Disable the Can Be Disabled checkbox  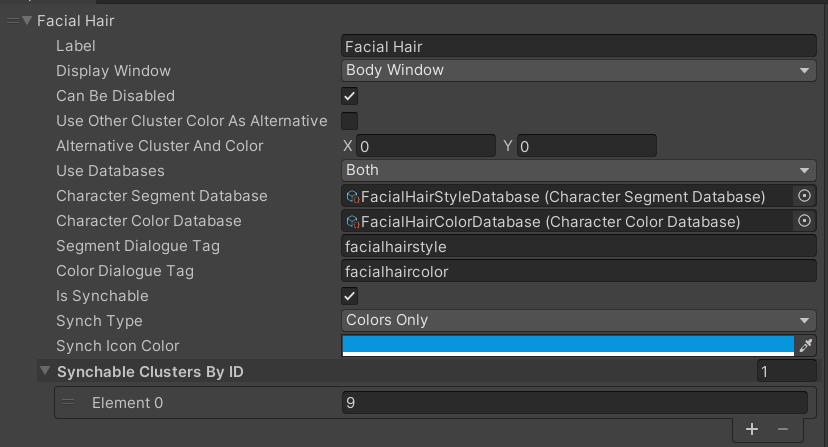coord(350,96)
